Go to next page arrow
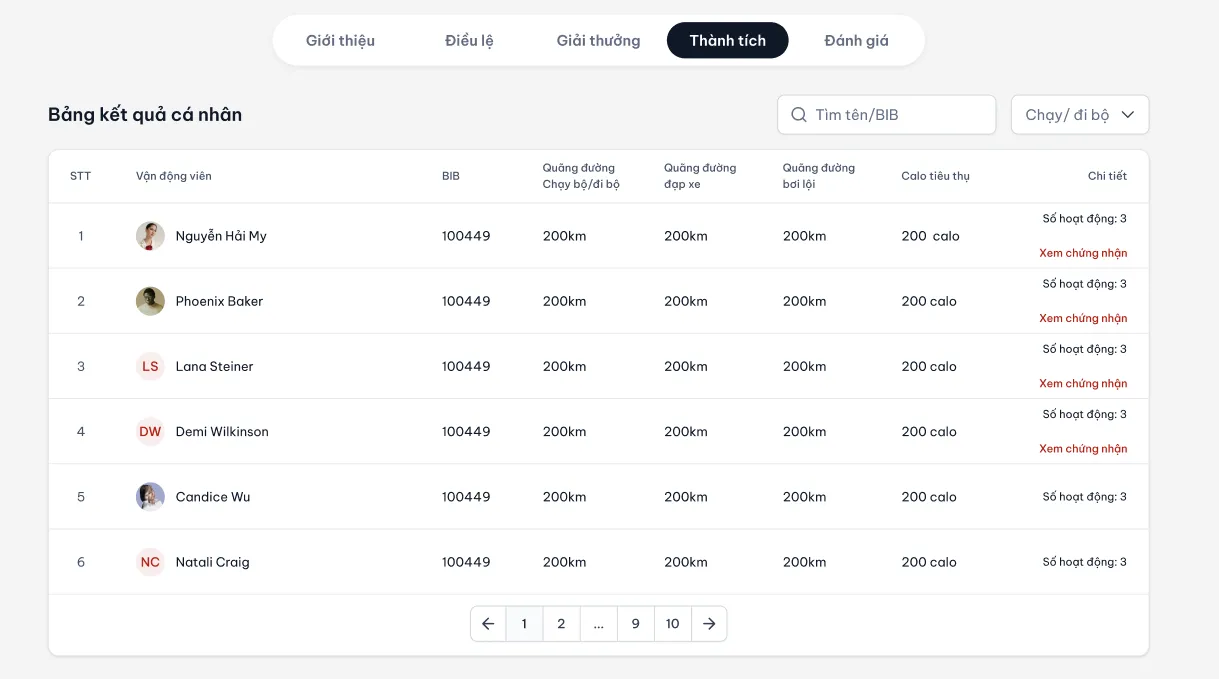 pyautogui.click(x=709, y=624)
